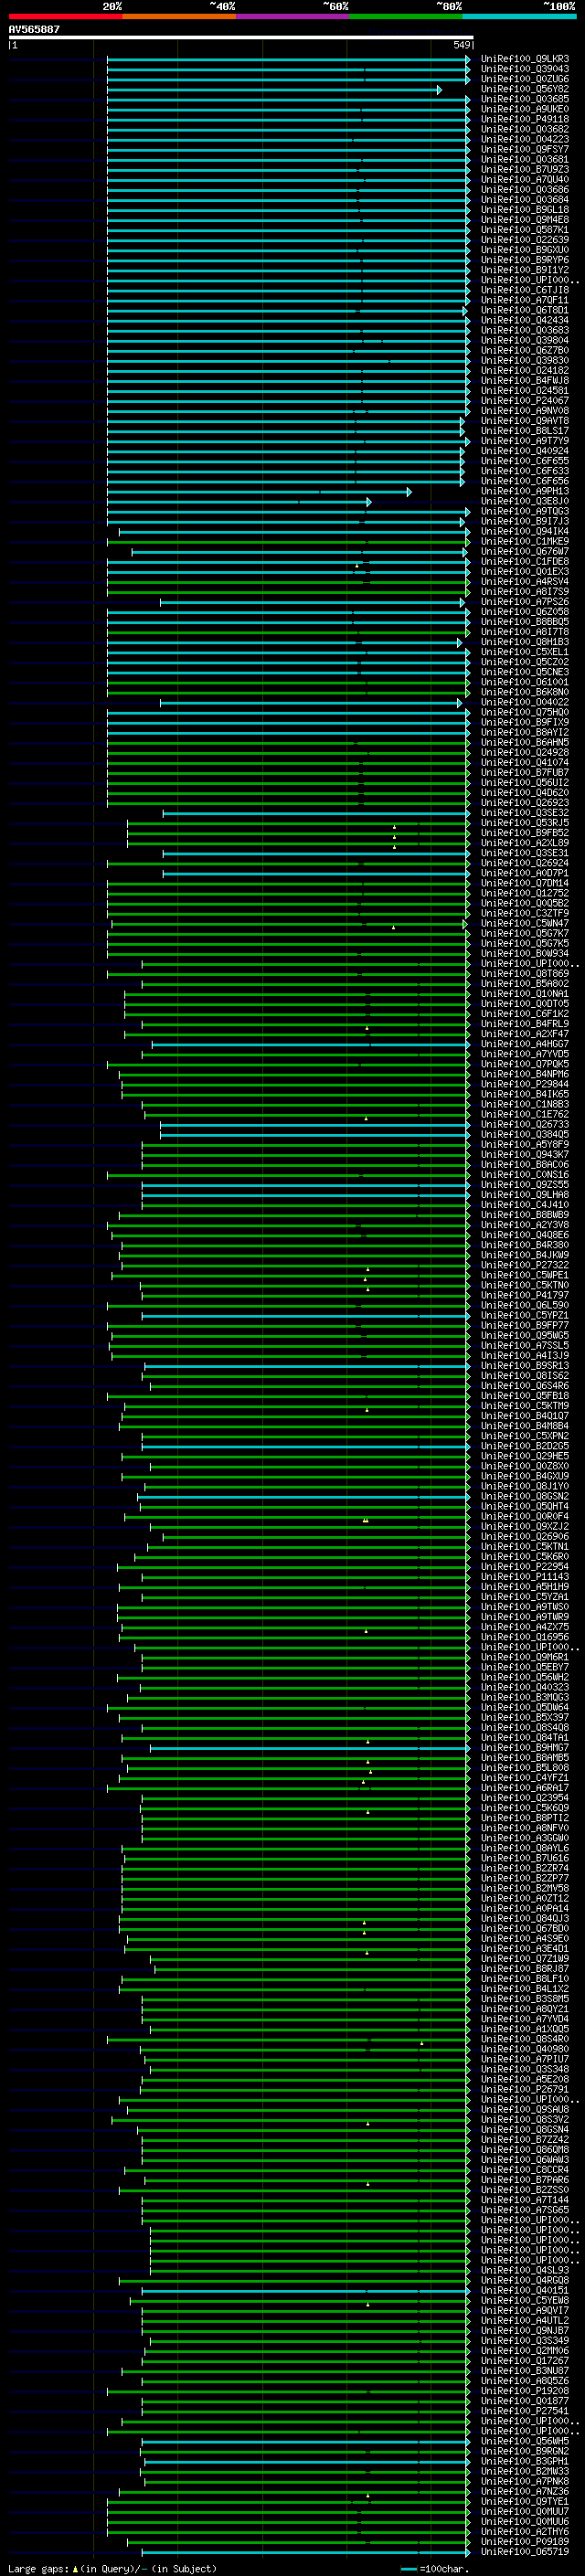Select hit UniRef100_P11143
Screen dimensions: 585x2576
click(525, 1577)
